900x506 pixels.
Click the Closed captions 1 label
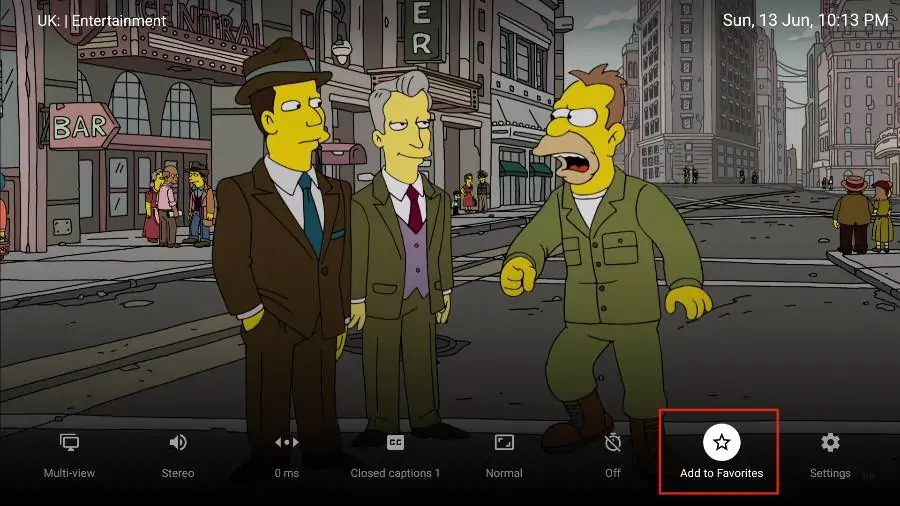(395, 473)
